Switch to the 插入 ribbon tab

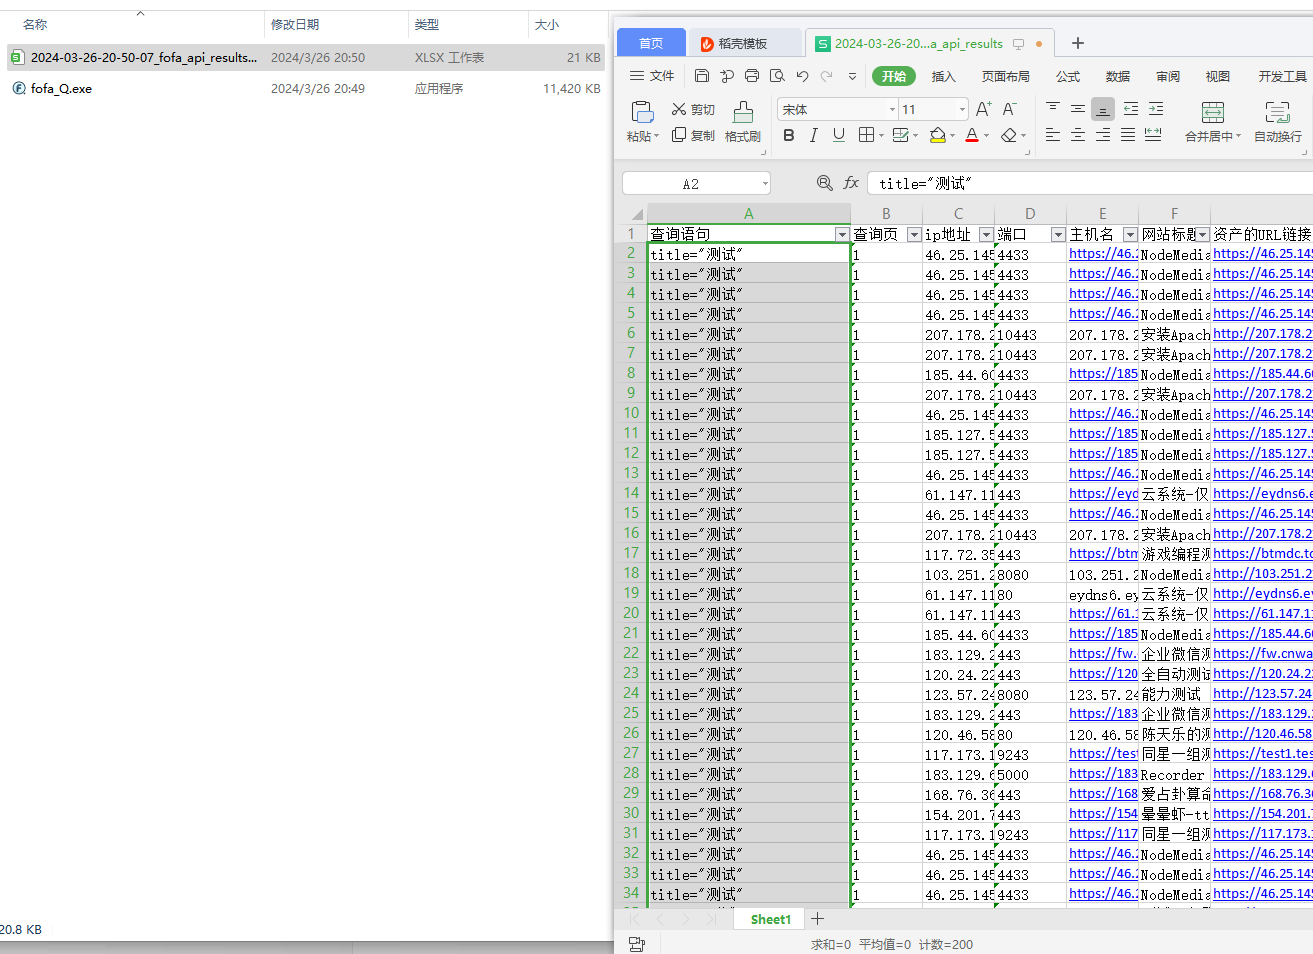coord(943,76)
